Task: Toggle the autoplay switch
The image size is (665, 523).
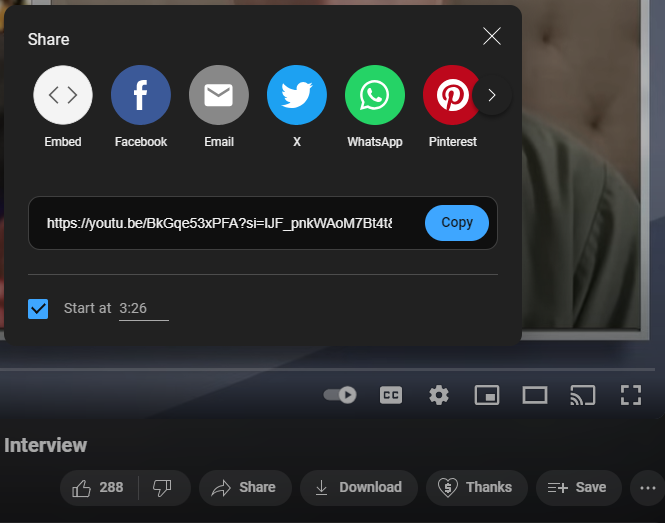Action: (340, 395)
